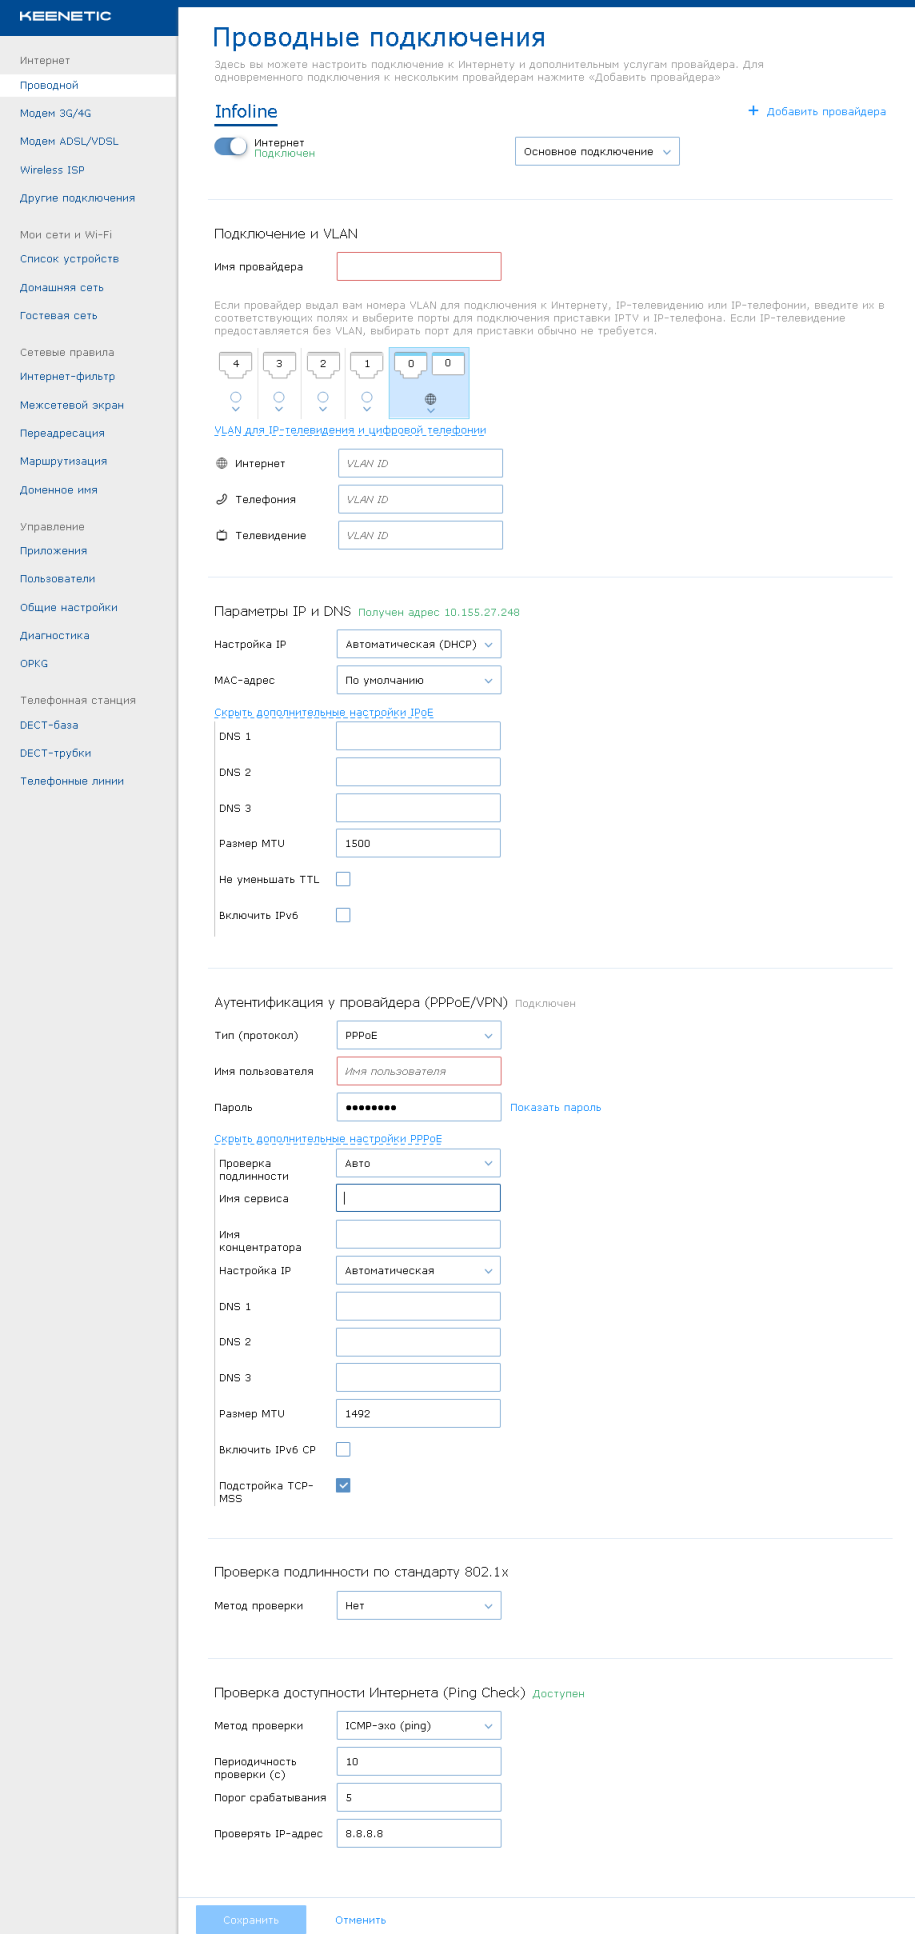Select the SFP port 0 icon
The width and height of the screenshot is (915, 1934).
pyautogui.click(x=448, y=364)
